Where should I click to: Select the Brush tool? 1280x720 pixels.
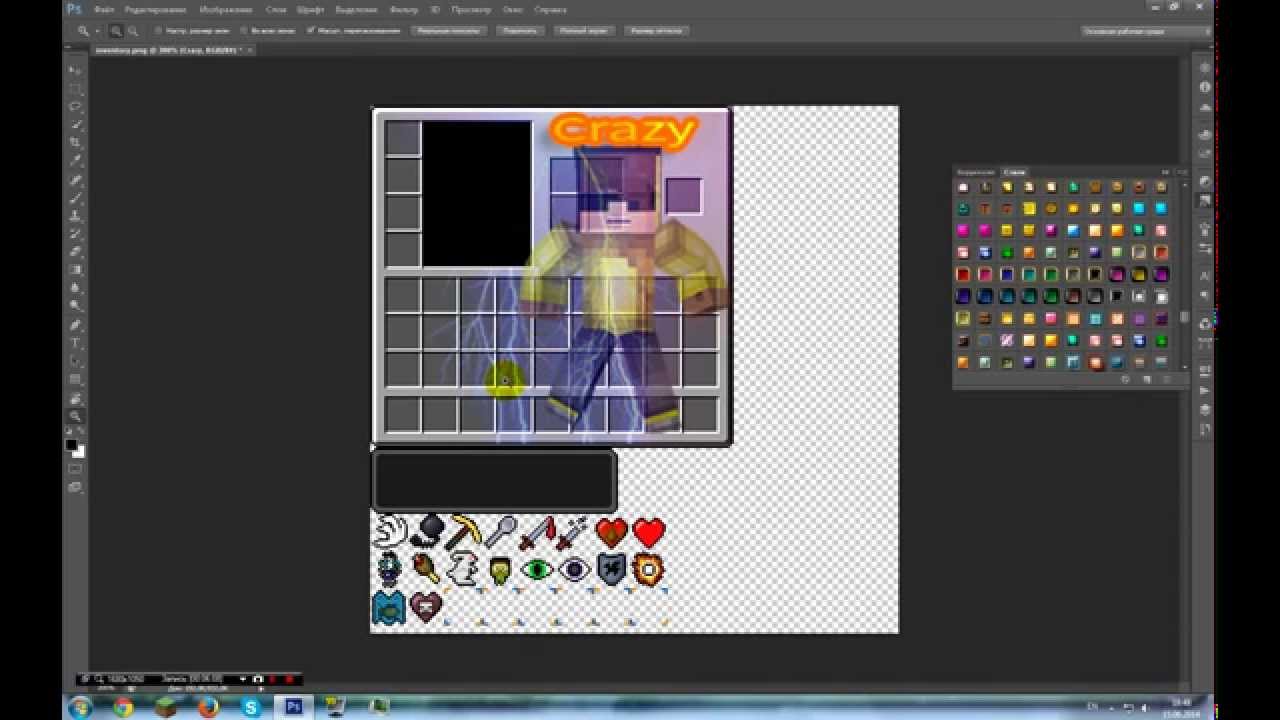[x=75, y=198]
